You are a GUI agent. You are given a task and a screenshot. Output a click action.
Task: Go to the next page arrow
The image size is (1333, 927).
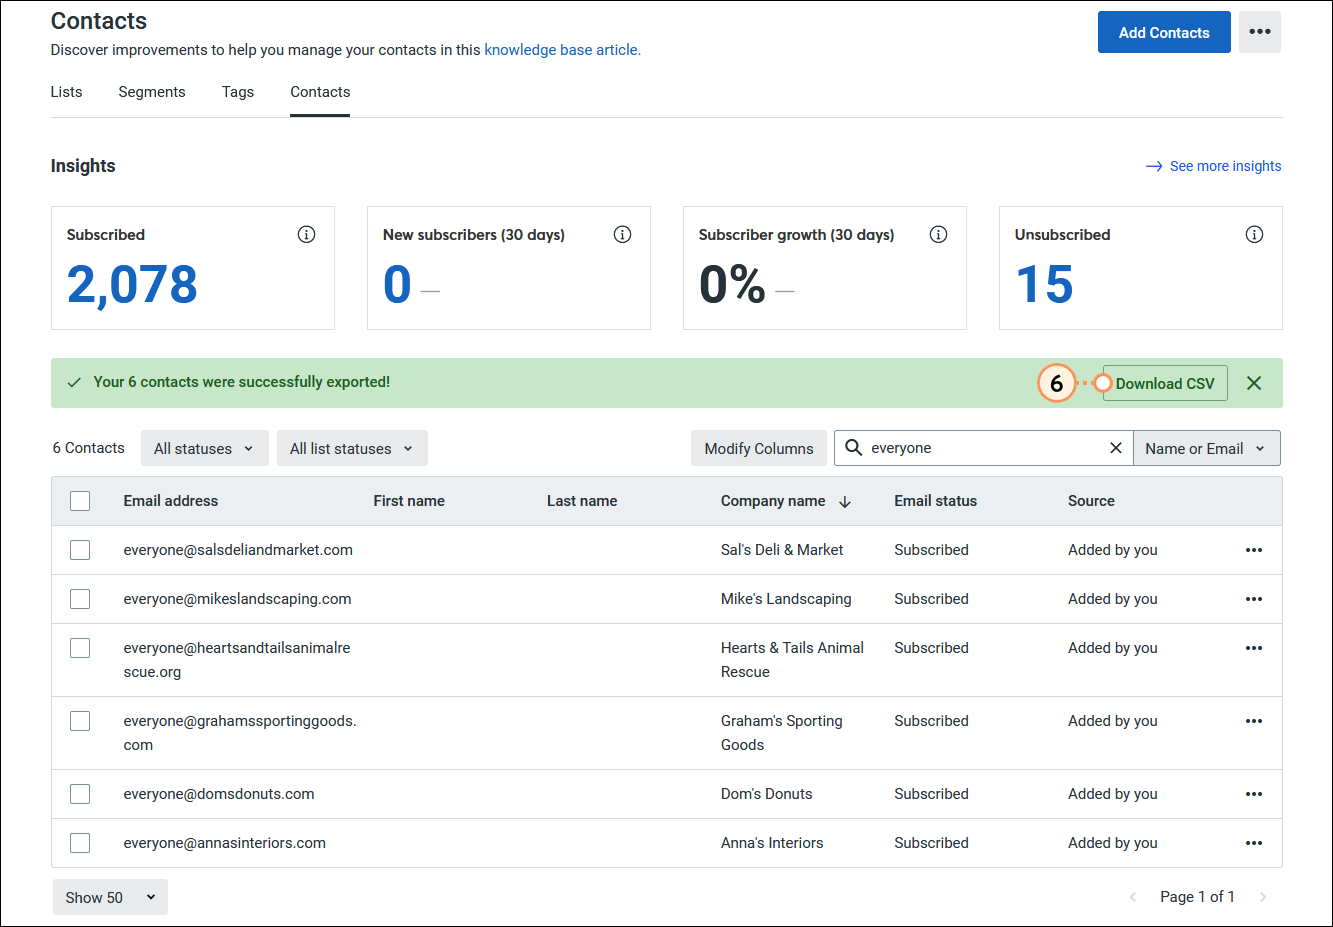[x=1263, y=897]
